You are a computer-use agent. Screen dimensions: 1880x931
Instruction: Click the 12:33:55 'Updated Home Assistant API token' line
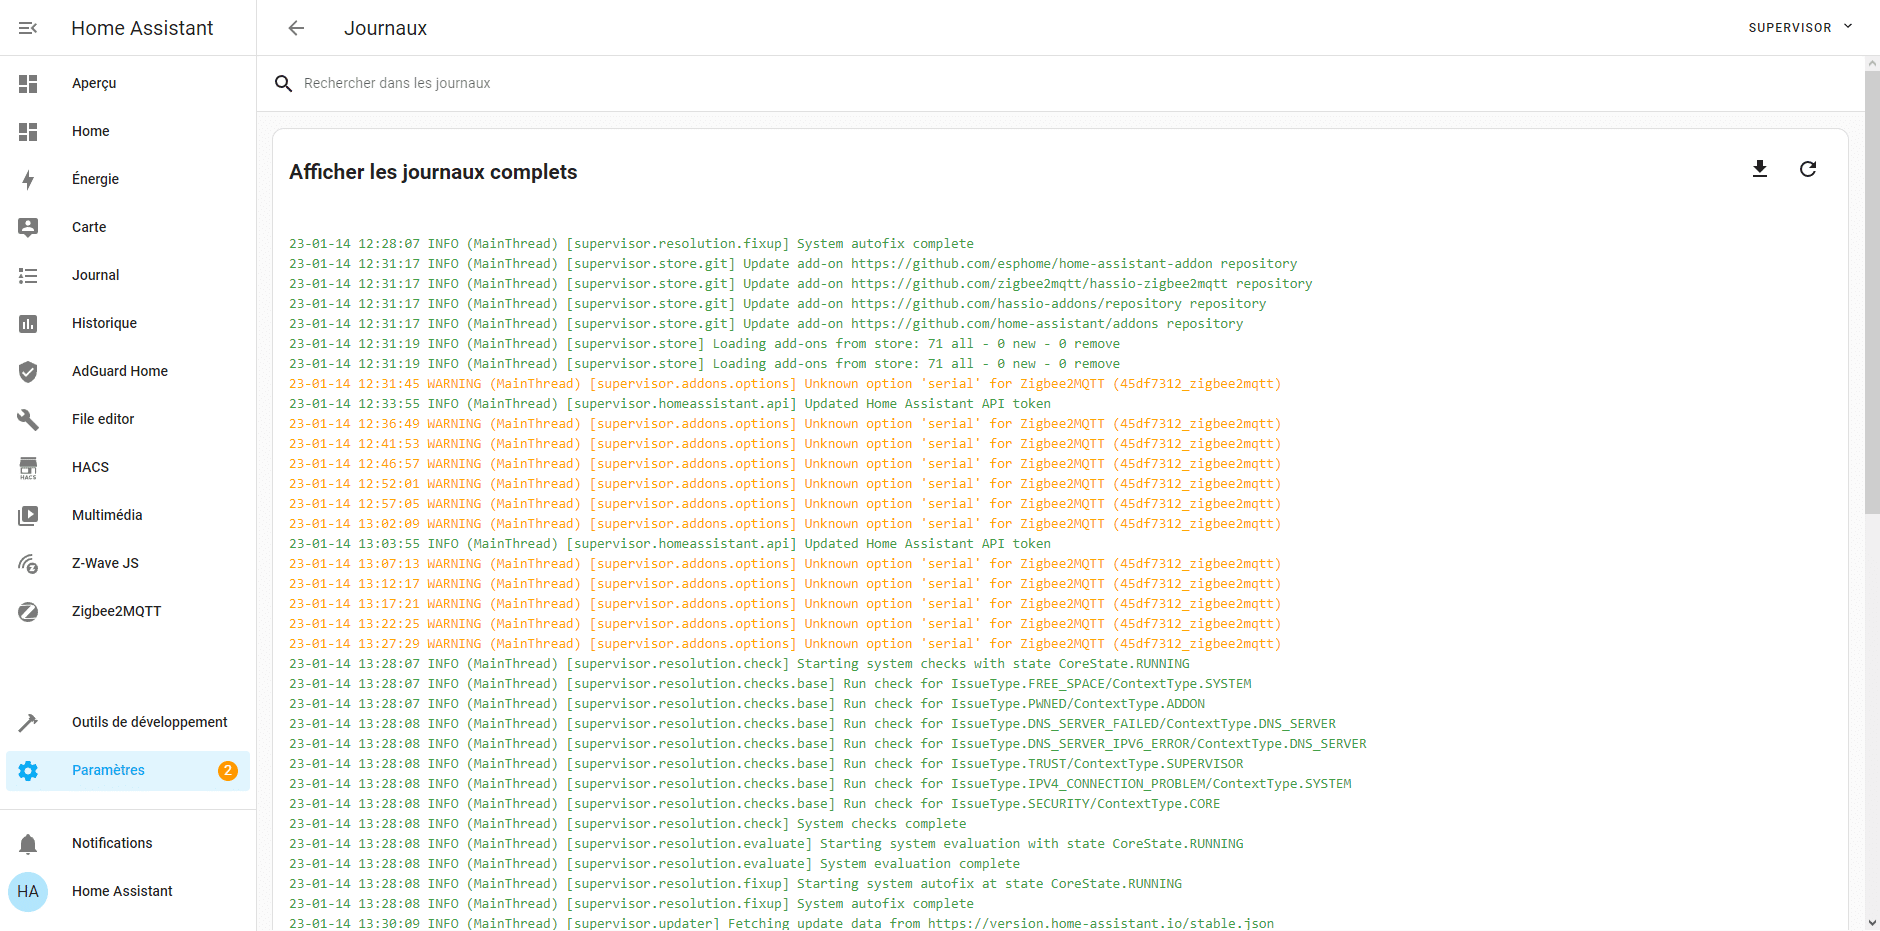670,404
